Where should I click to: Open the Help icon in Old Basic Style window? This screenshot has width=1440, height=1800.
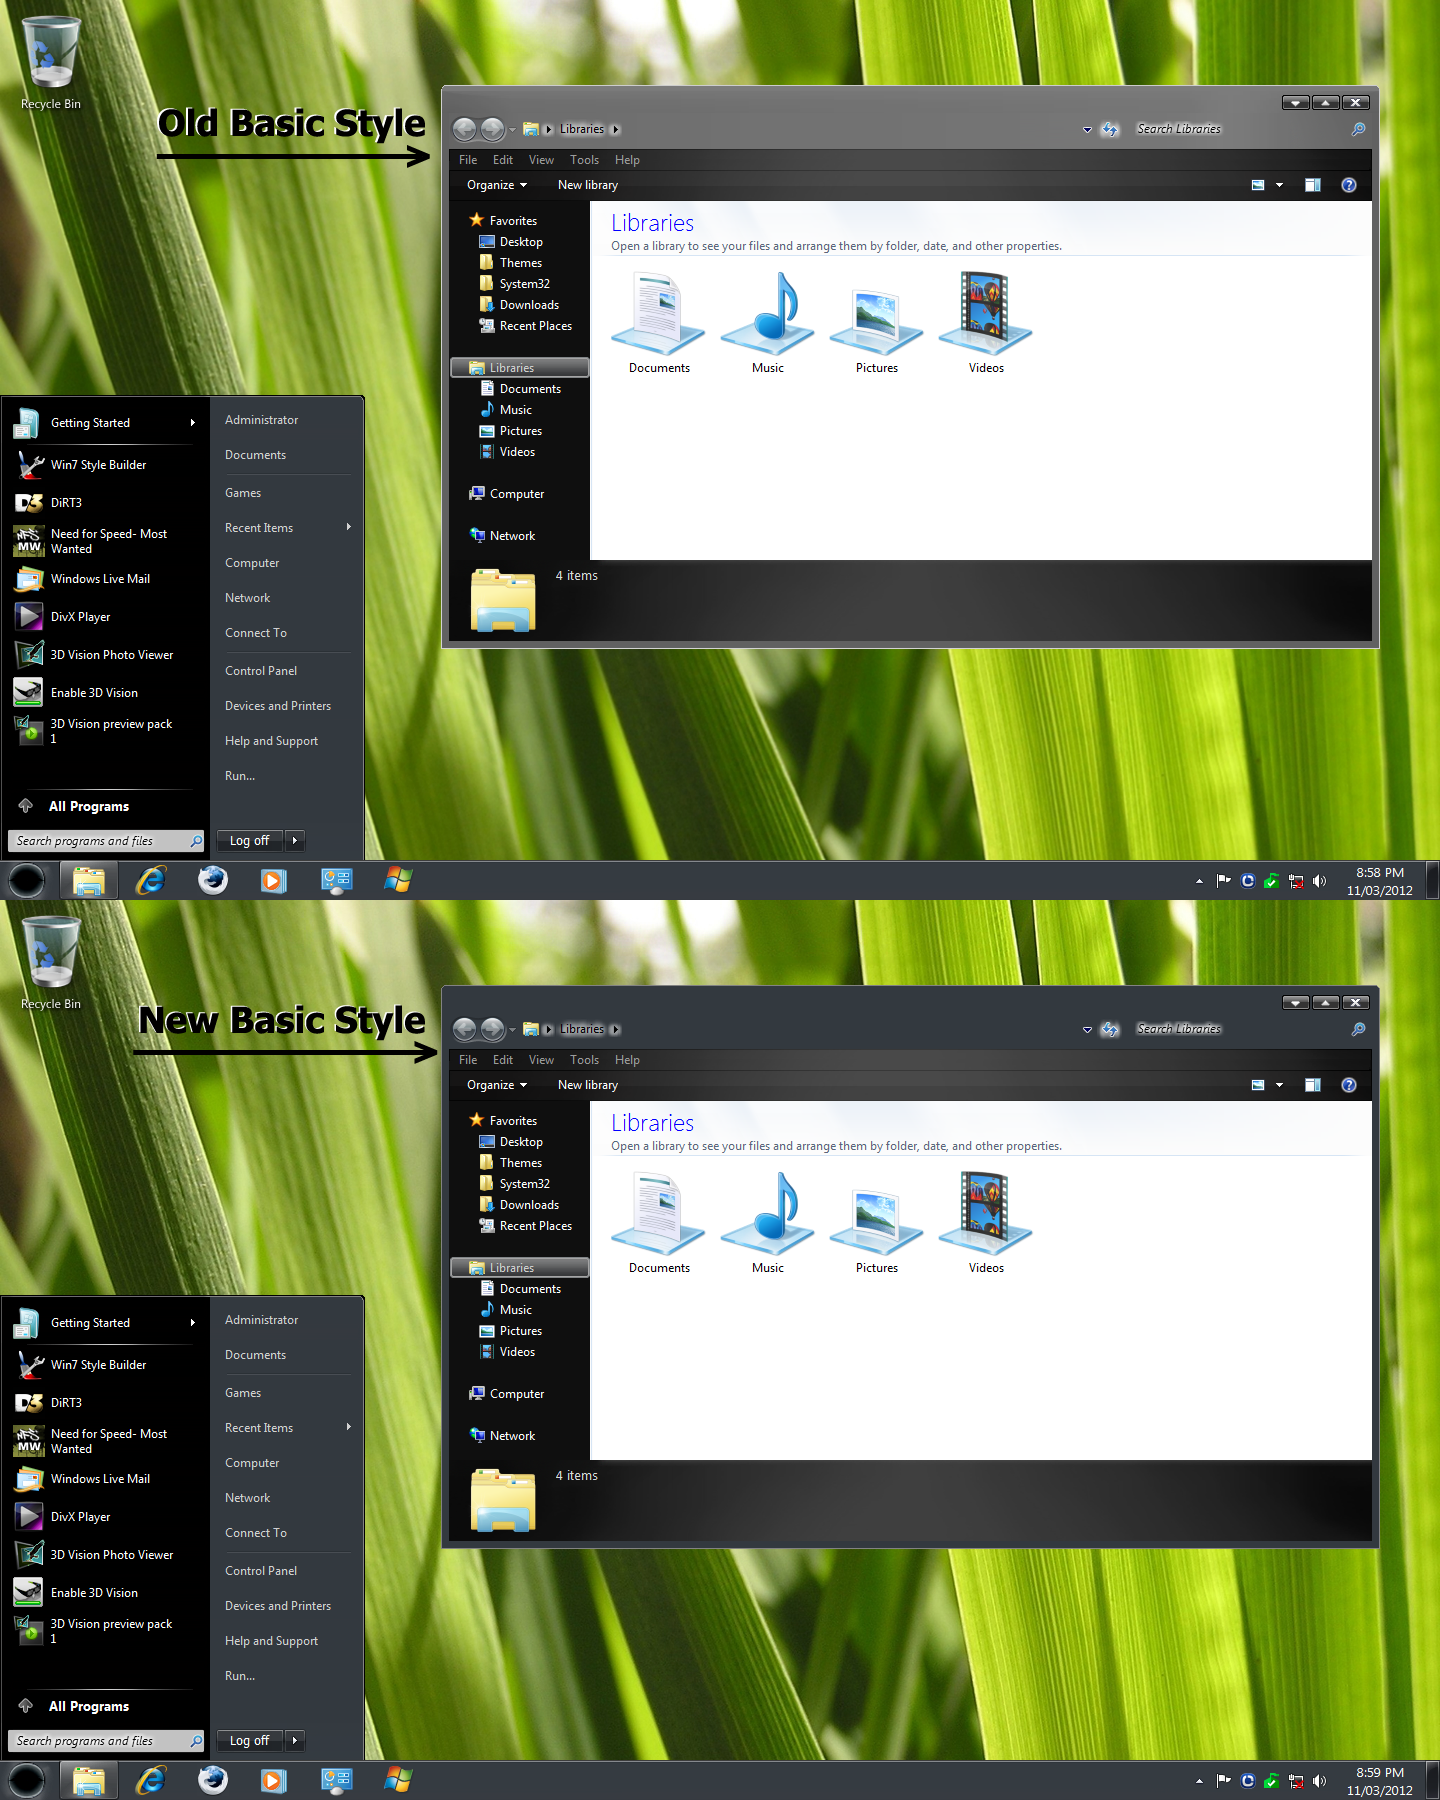(1349, 185)
